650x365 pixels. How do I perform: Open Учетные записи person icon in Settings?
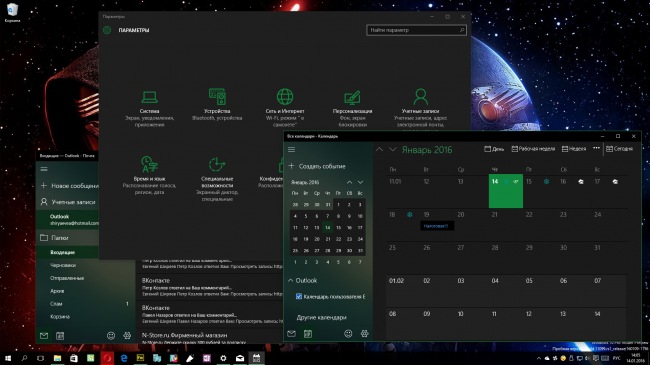point(420,97)
